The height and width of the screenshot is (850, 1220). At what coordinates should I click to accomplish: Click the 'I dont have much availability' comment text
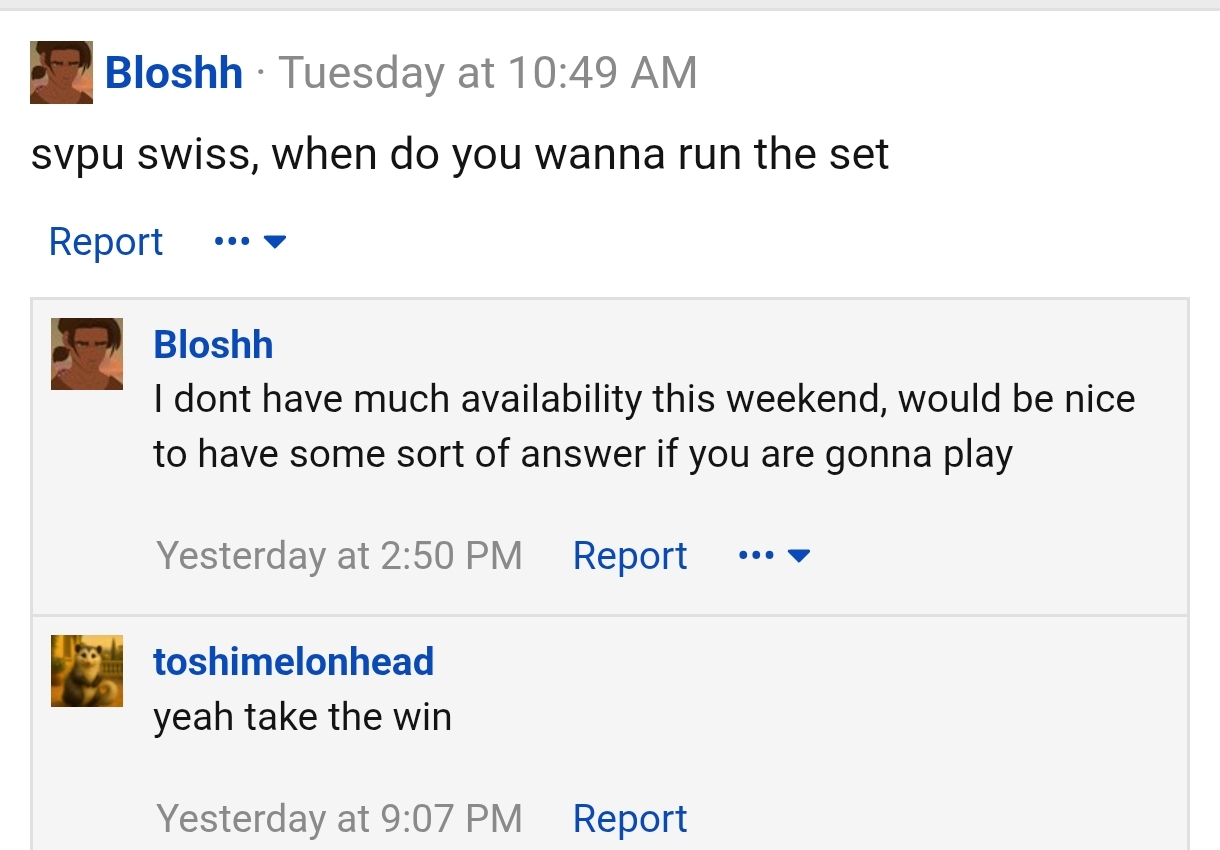pos(644,427)
